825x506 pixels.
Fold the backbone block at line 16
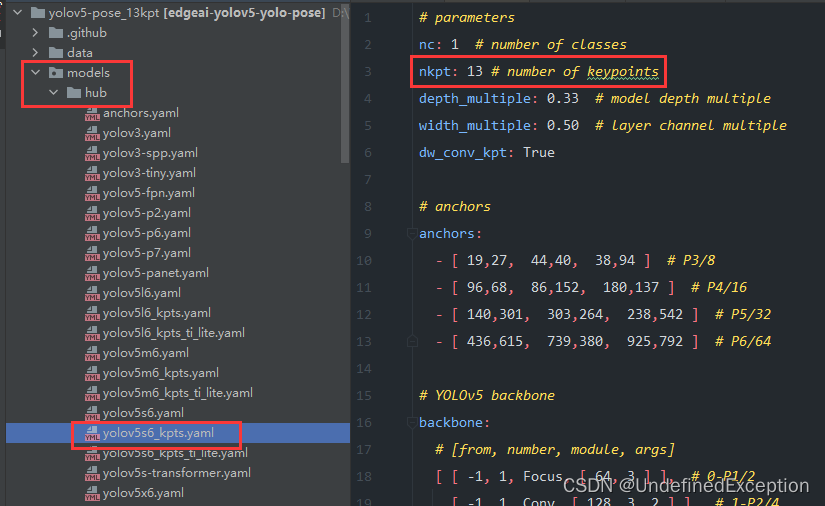point(412,422)
